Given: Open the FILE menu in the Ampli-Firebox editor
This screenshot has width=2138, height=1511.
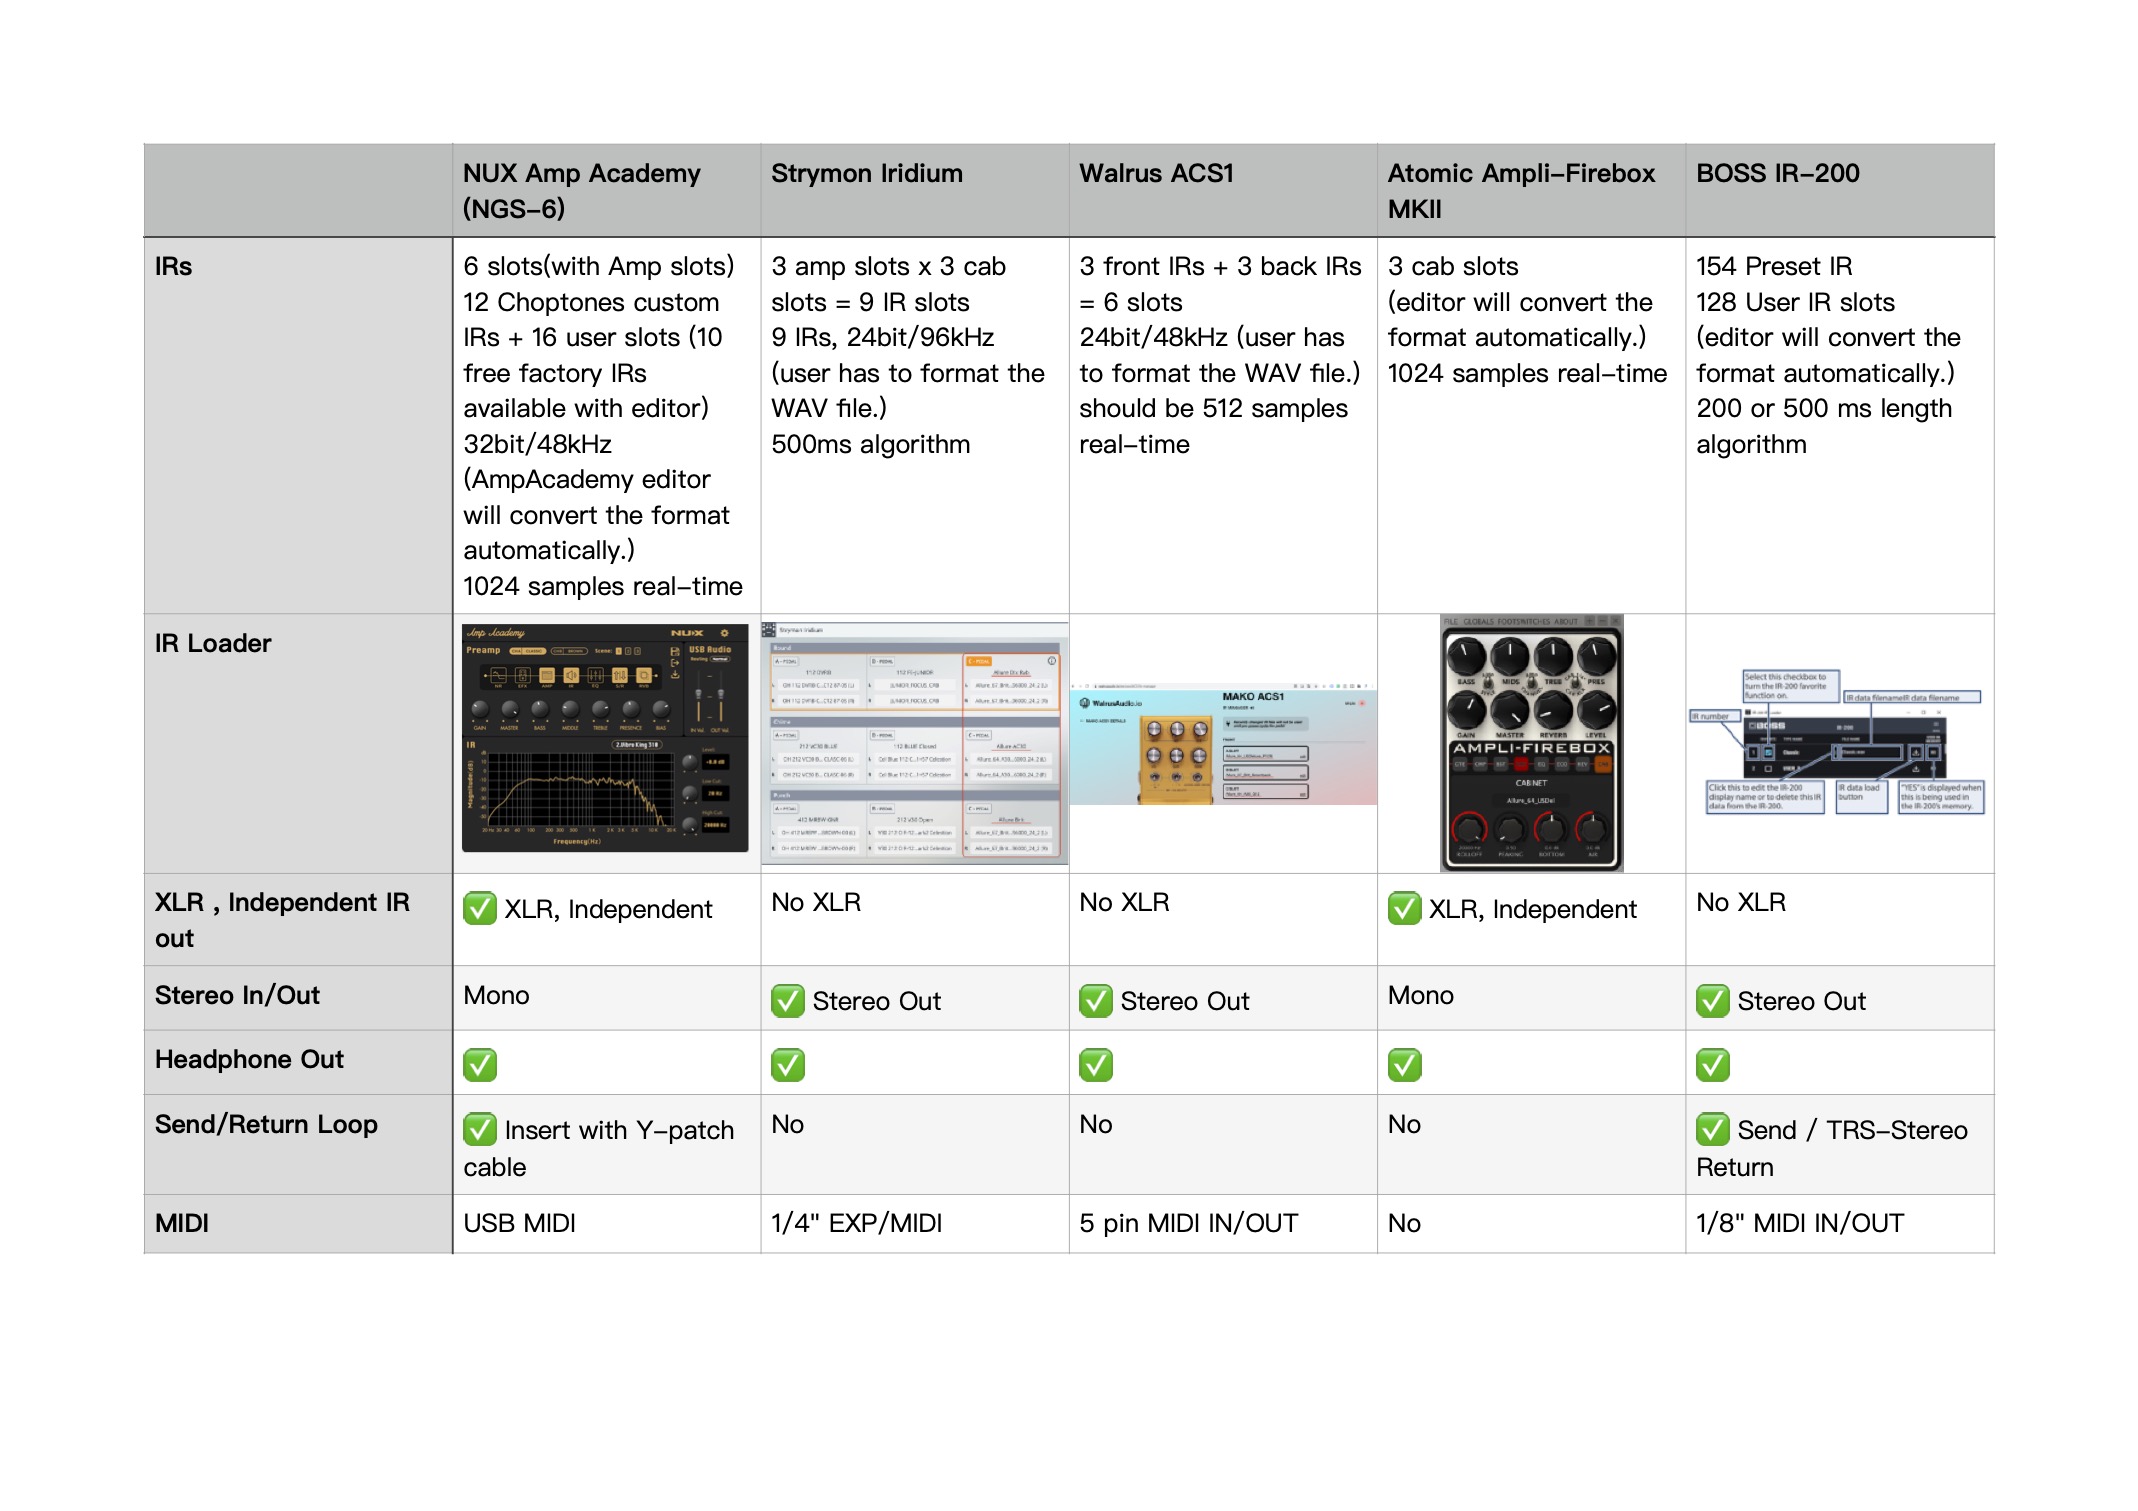Looking at the screenshot, I should 1451,621.
